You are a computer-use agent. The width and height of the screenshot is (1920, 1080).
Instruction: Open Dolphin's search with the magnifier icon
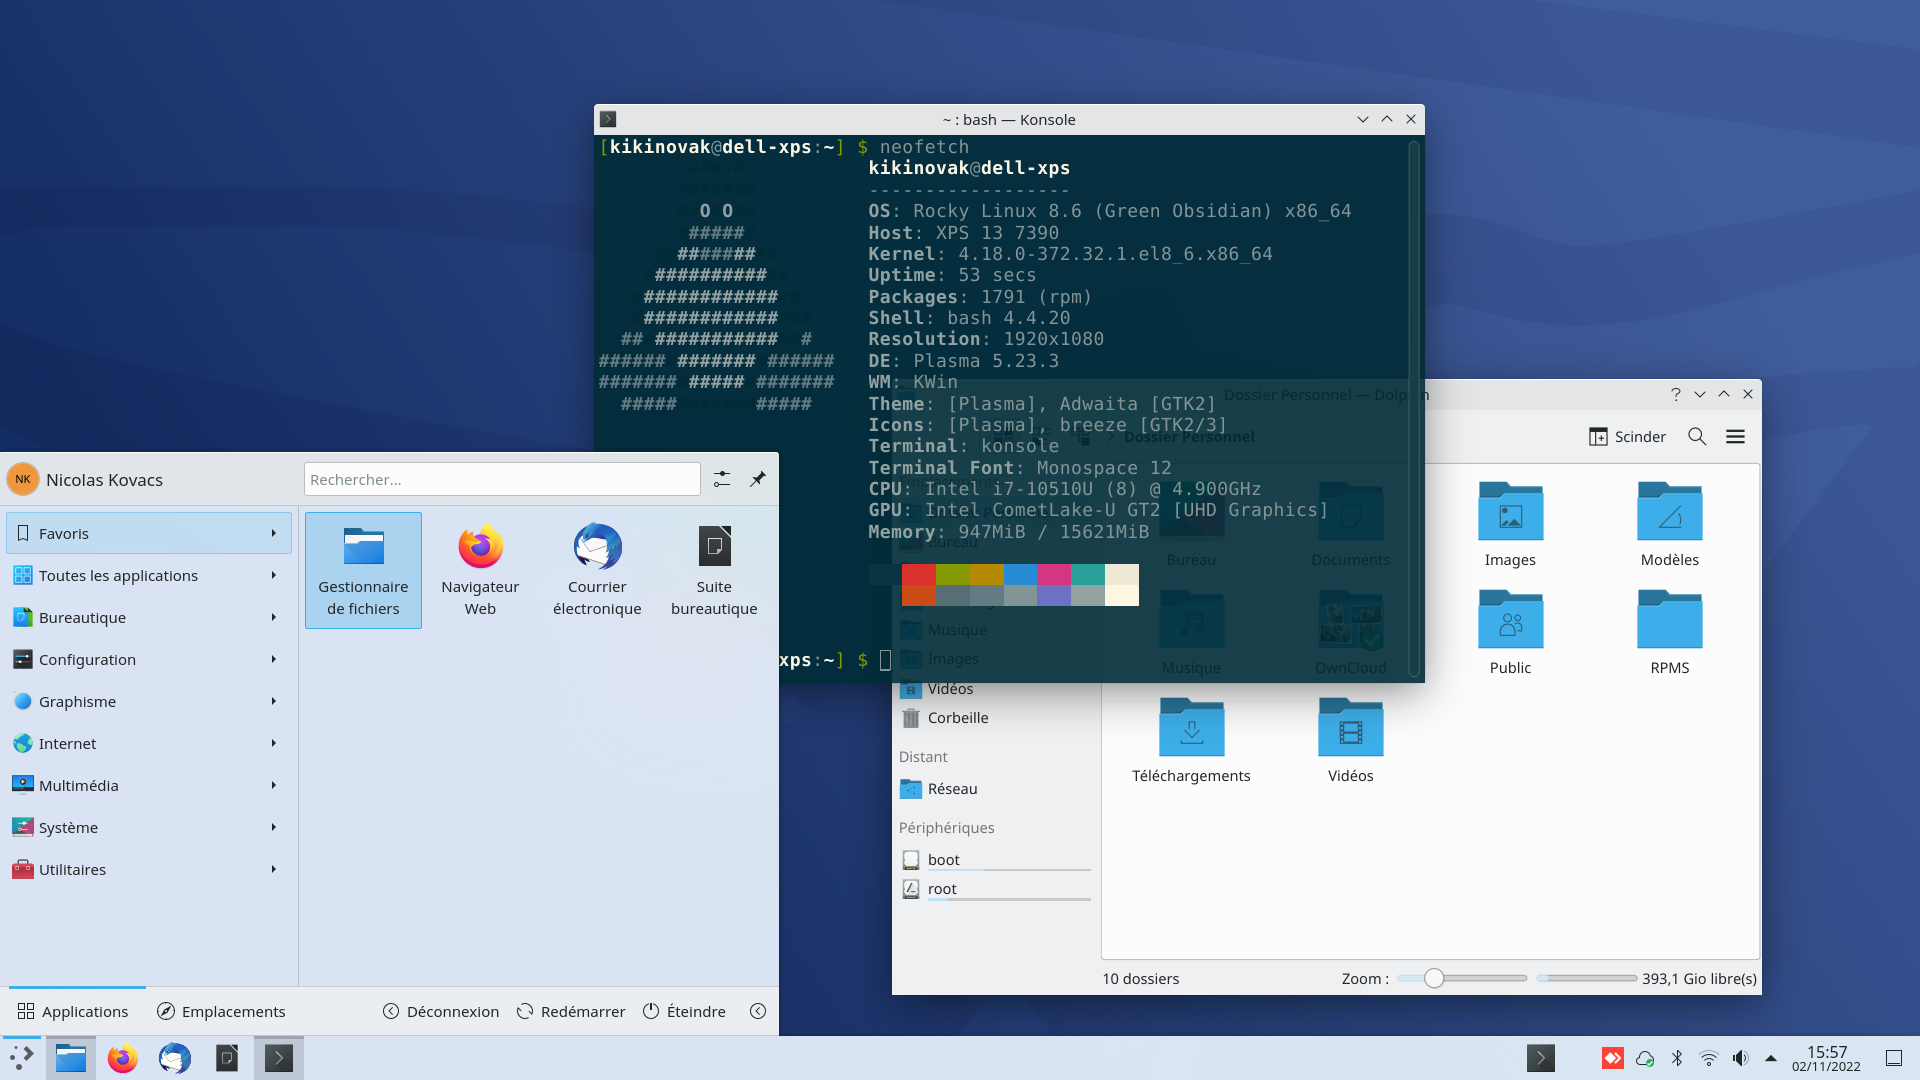pyautogui.click(x=1697, y=436)
